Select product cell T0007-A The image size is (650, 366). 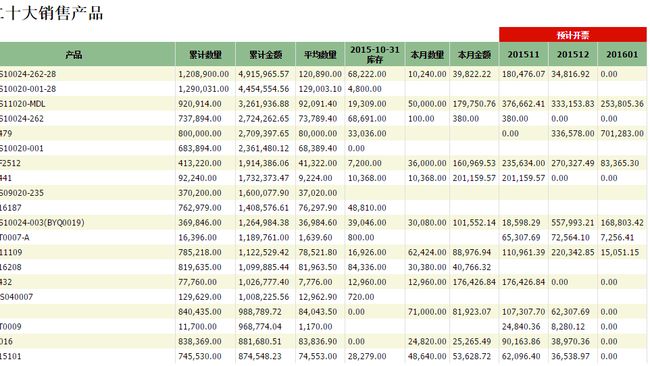[x=15, y=238]
